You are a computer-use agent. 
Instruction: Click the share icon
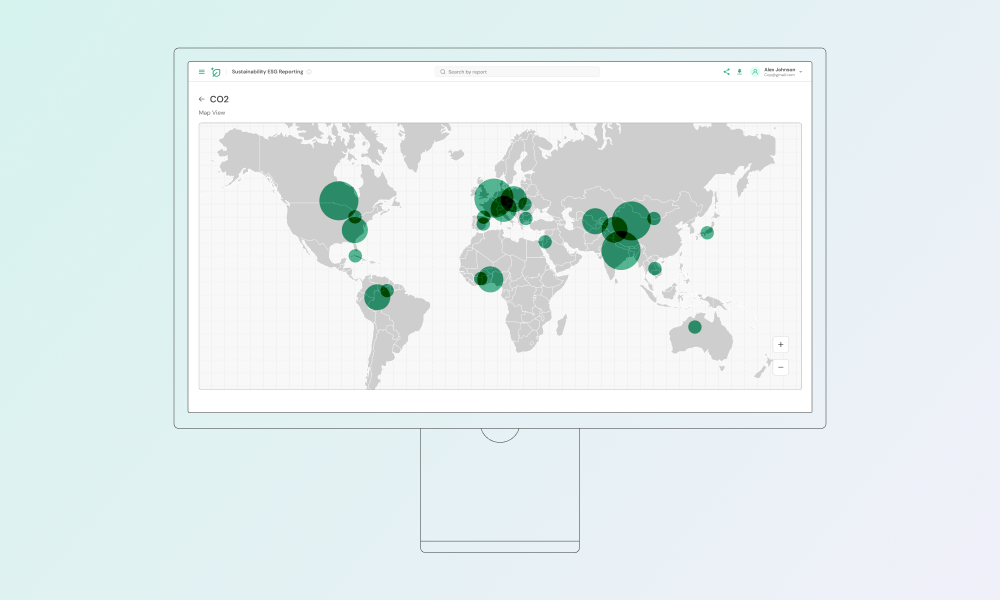[x=726, y=72]
